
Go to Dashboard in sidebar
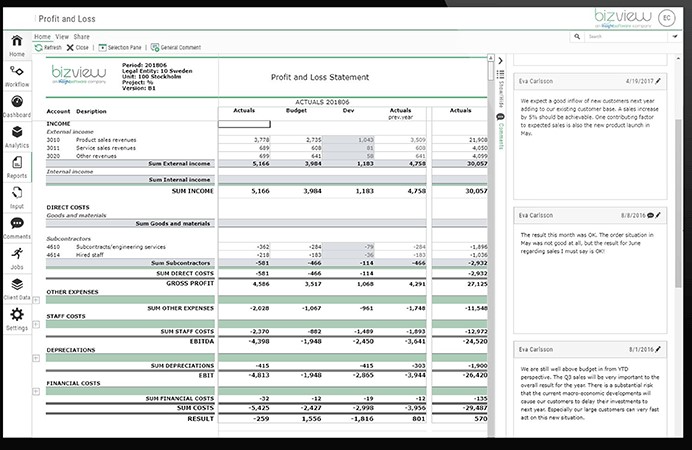[17, 106]
